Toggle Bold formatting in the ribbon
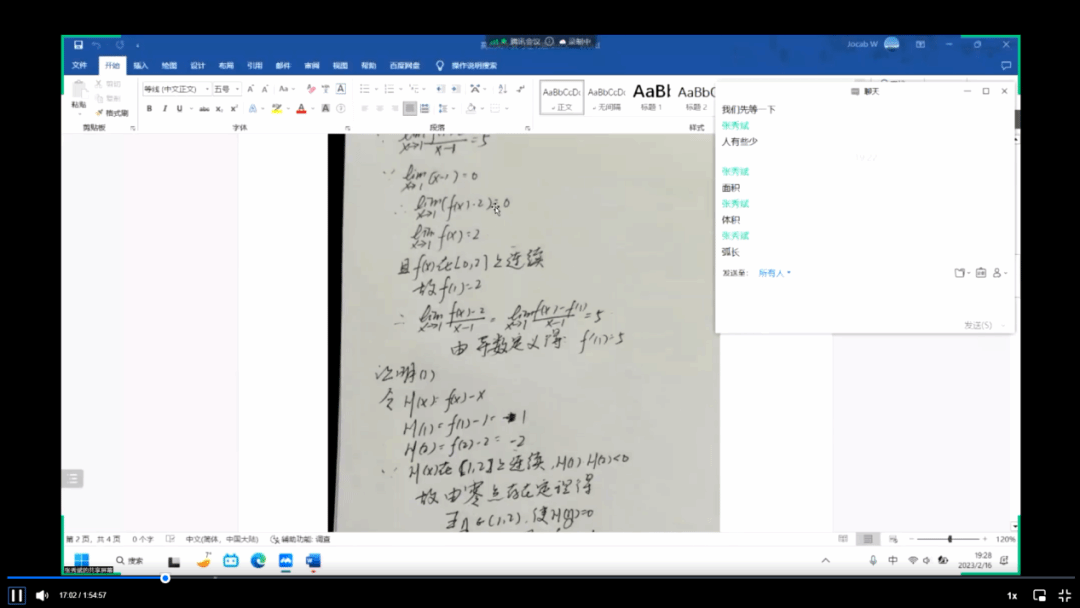 coord(149,108)
